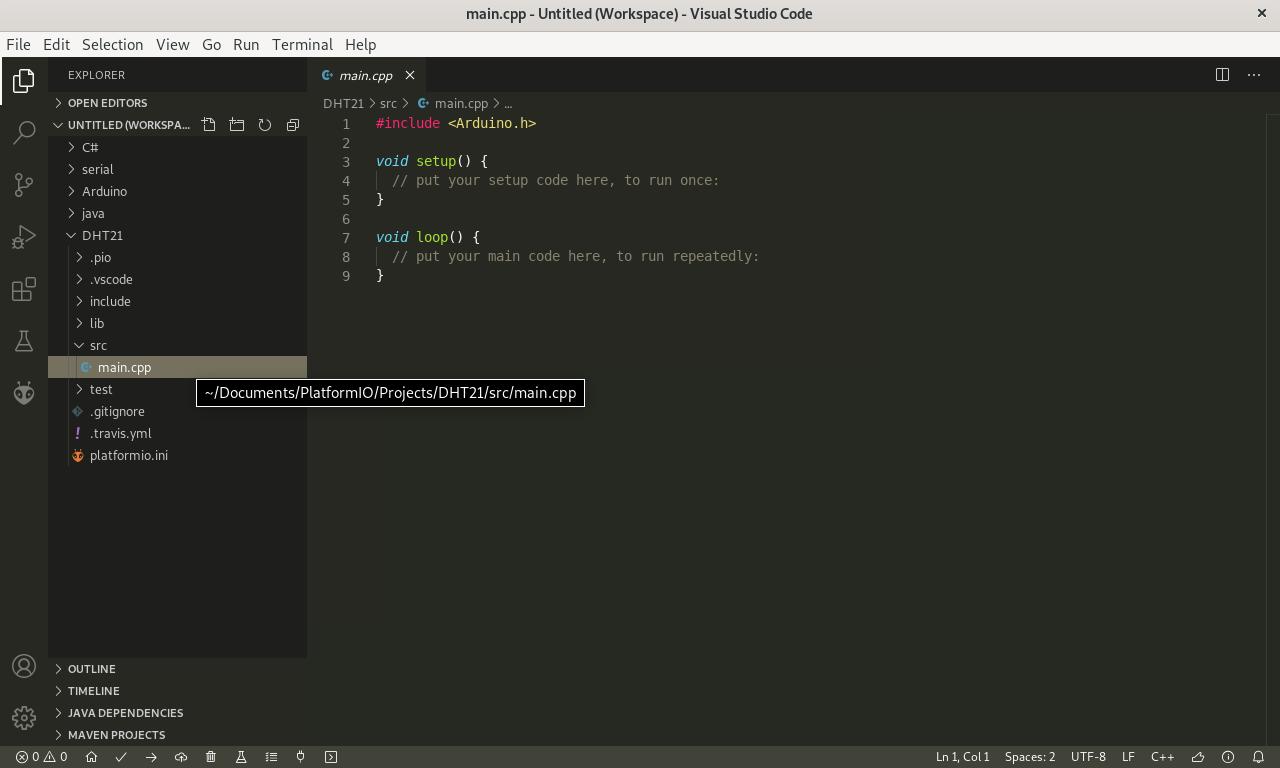This screenshot has width=1280, height=768.
Task: Collapse all folders in Explorer
Action: click(293, 125)
